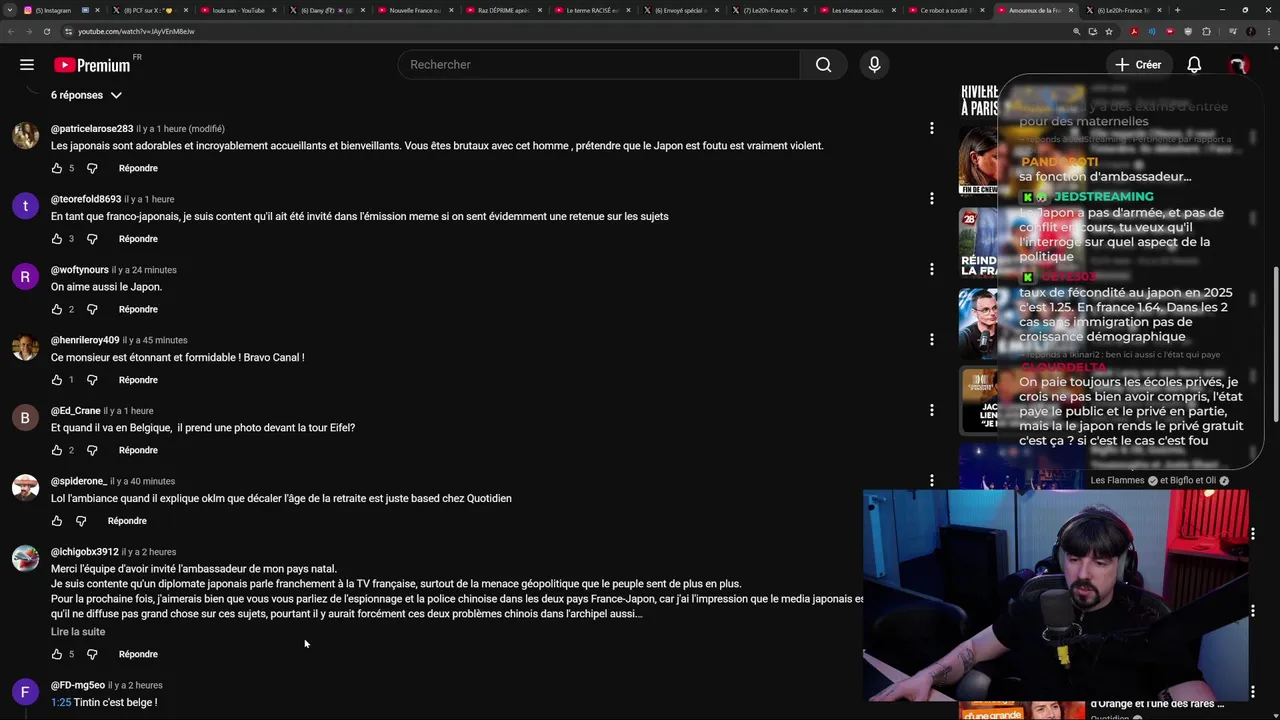The image size is (1280, 720).
Task: Reply to @patricelarose283's comment
Action: pyautogui.click(x=138, y=168)
